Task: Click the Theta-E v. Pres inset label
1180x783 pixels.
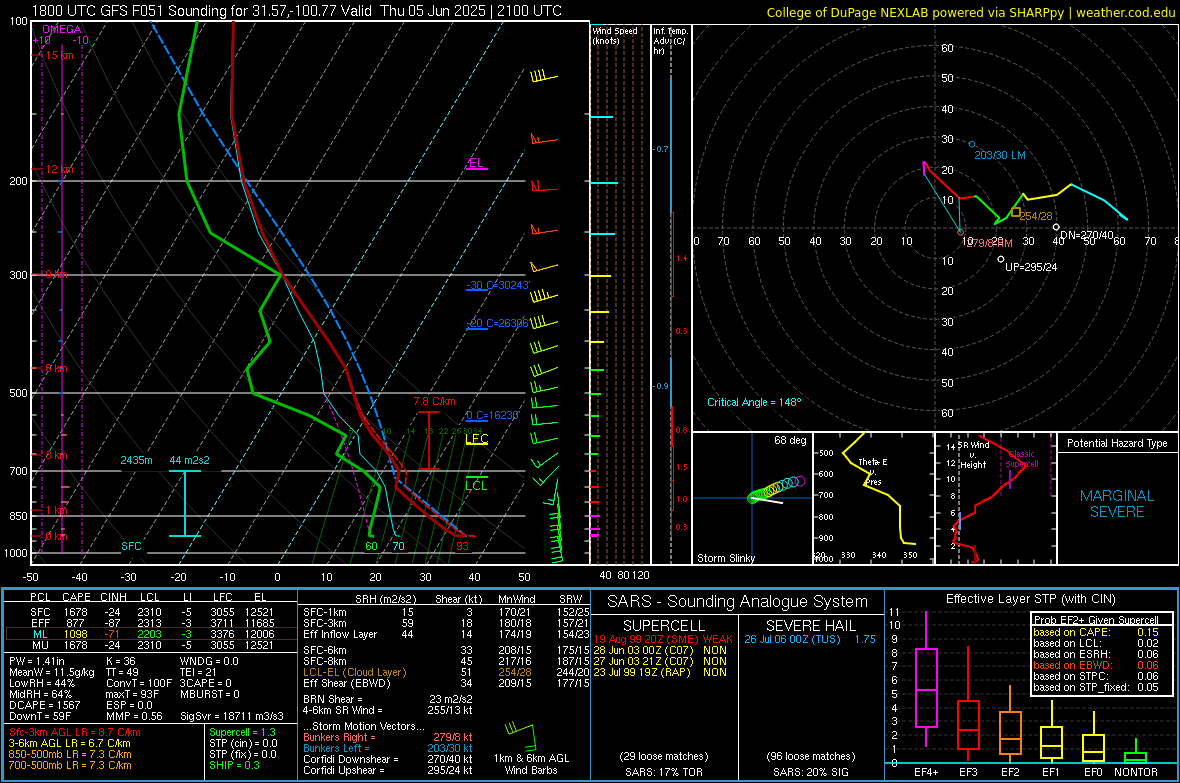Action: click(x=873, y=471)
